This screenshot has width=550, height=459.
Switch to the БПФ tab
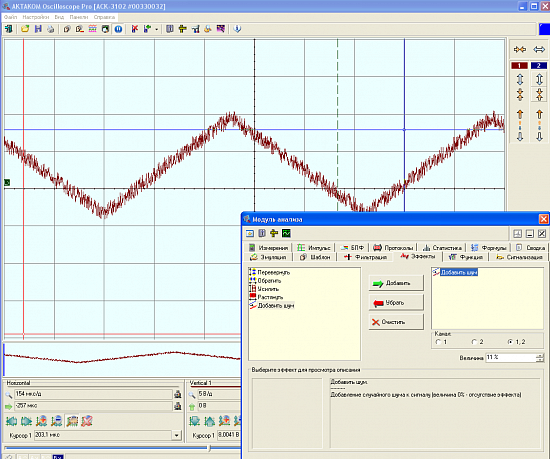(x=353, y=248)
